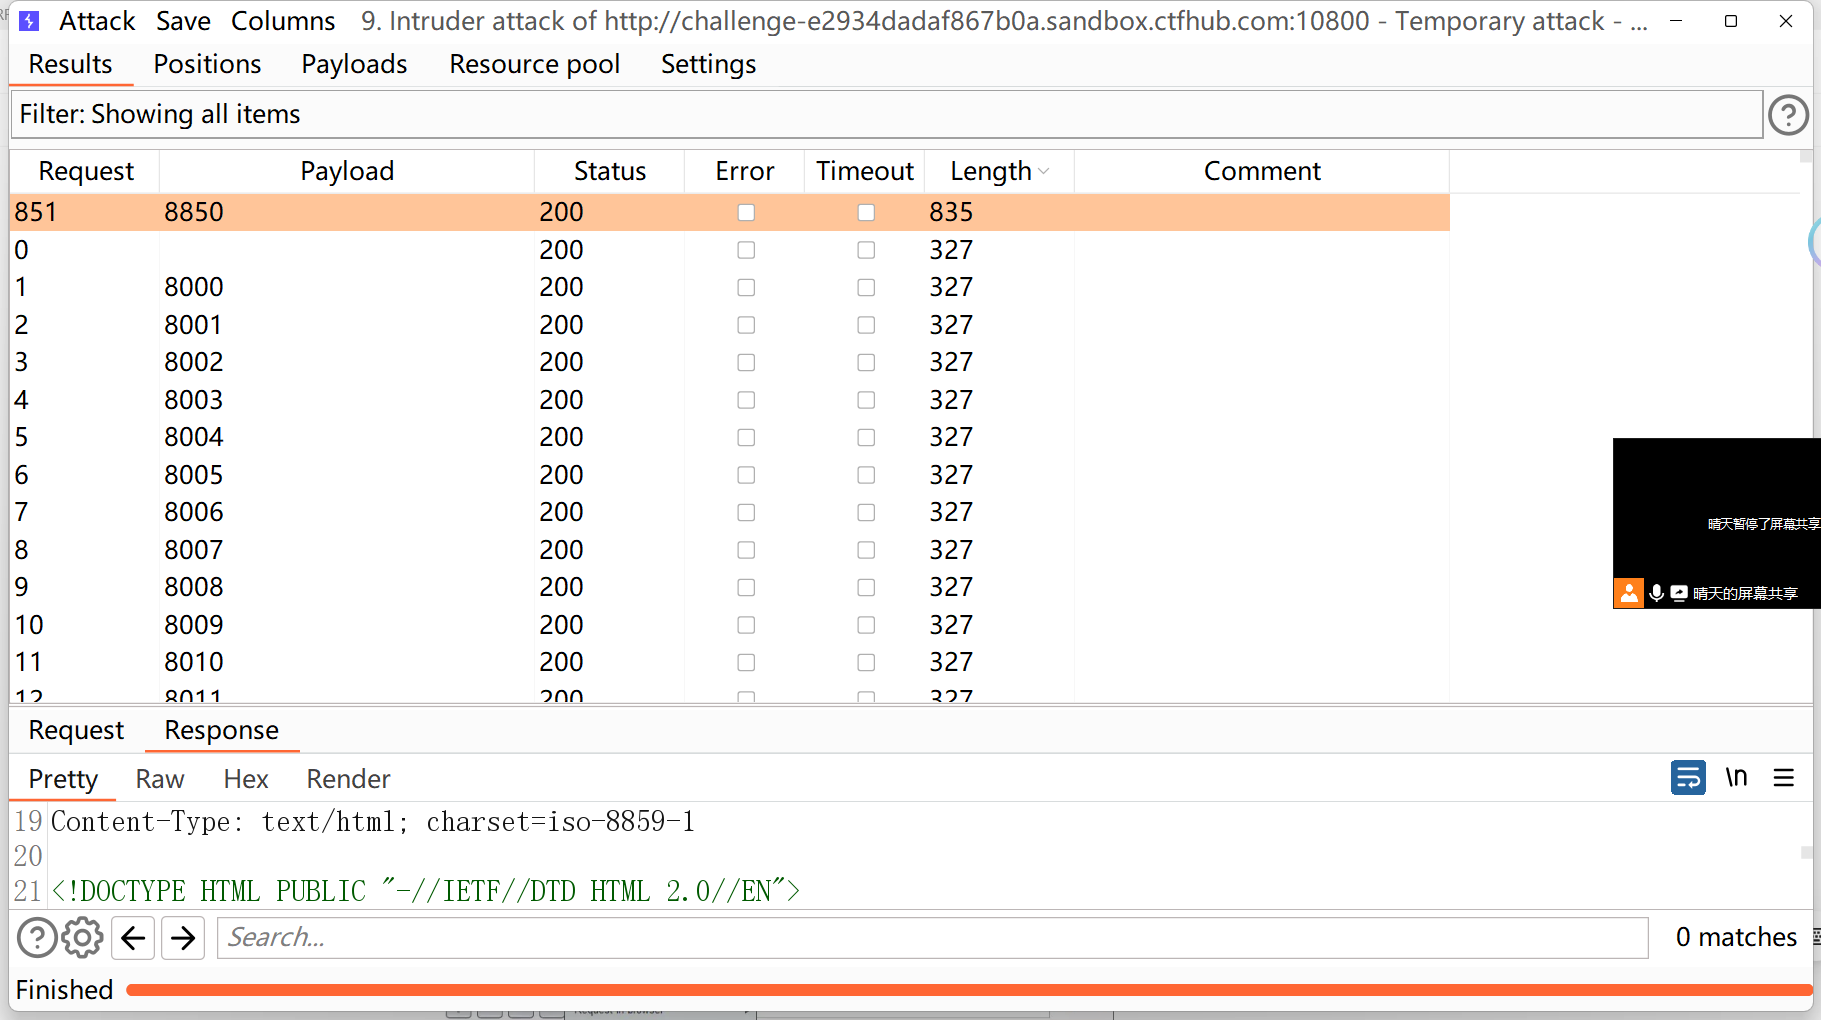Click the search help icon below the response
Screen dimensions: 1821x1020
click(37, 937)
